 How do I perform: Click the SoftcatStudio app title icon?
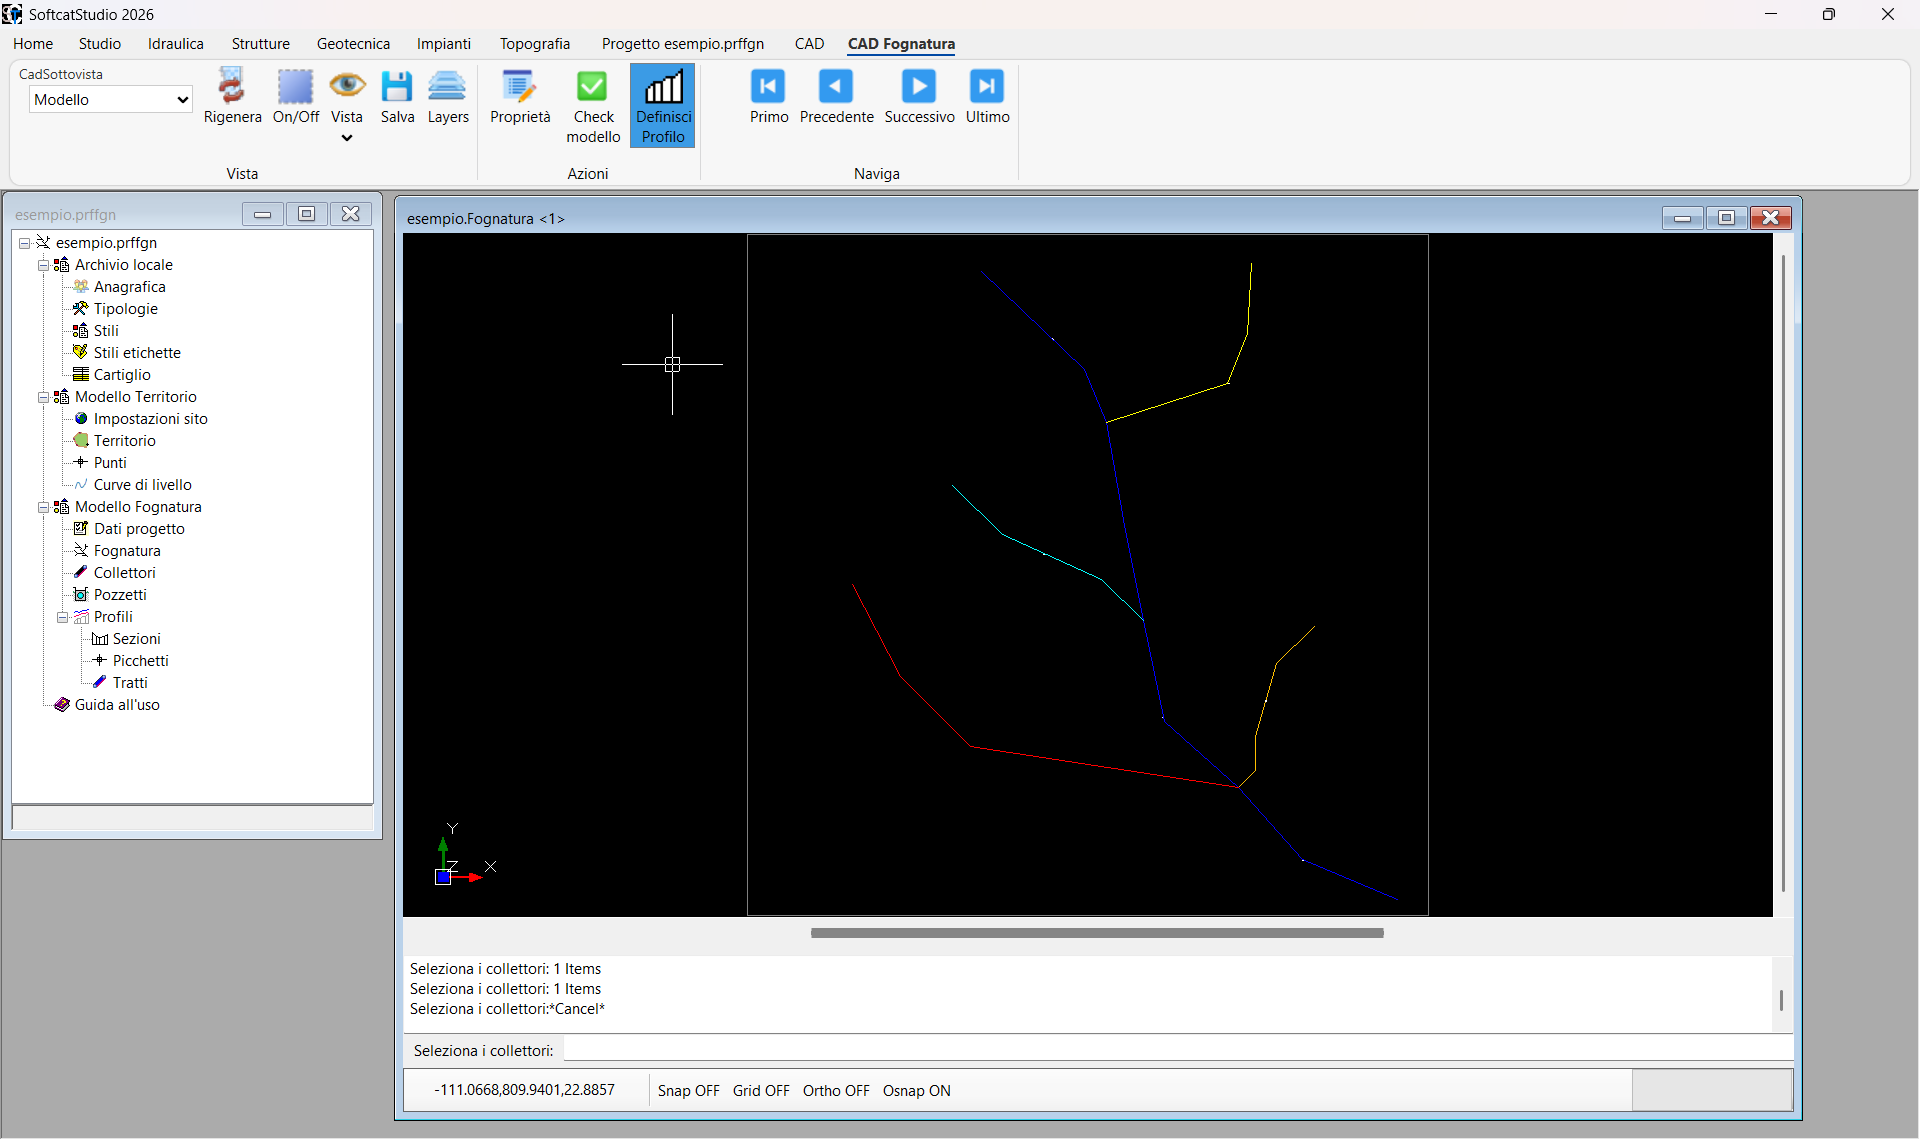pos(12,14)
